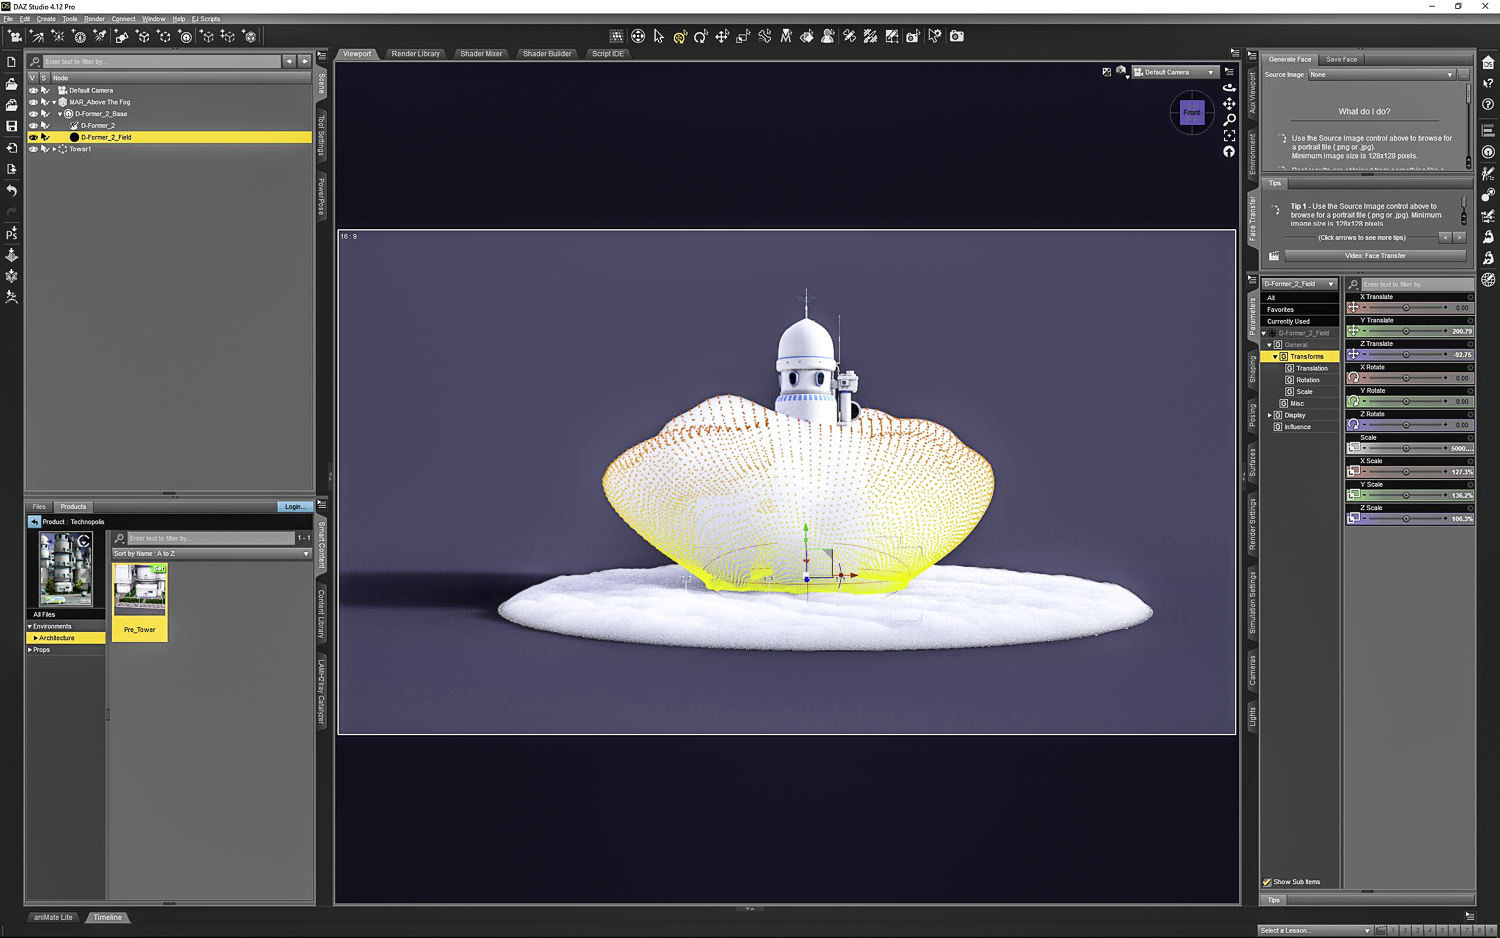Open the EJ Scripts menu
Screen dimensions: 1500x938
206,19
